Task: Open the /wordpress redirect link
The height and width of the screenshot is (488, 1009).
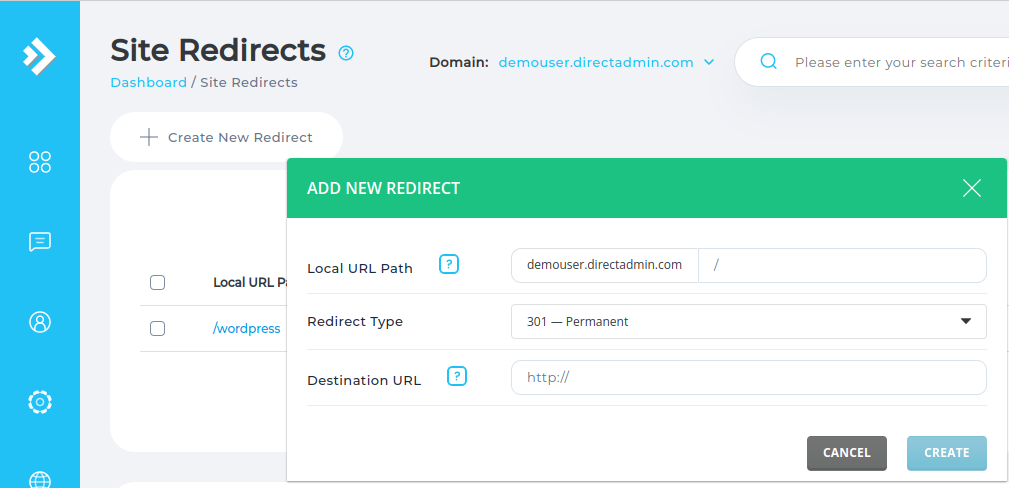Action: [x=246, y=328]
